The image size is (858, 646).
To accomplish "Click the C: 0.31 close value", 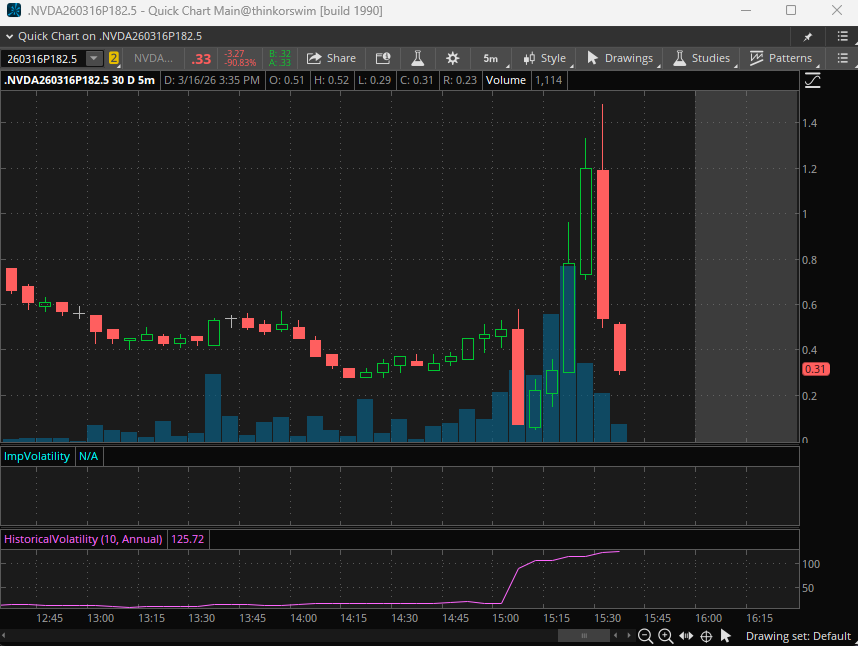I will pos(417,80).
